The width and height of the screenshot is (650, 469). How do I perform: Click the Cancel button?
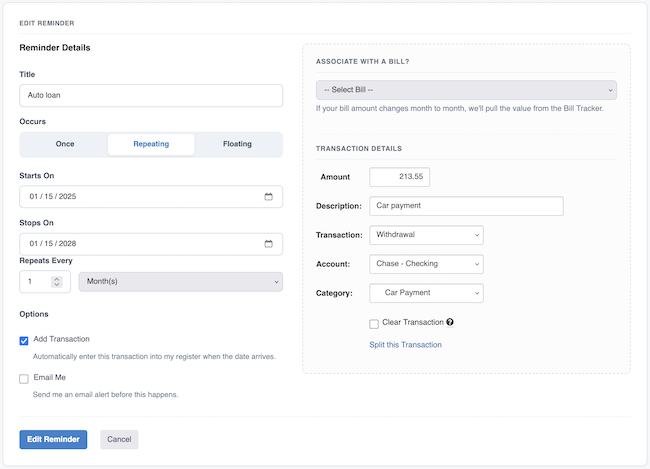coord(119,440)
